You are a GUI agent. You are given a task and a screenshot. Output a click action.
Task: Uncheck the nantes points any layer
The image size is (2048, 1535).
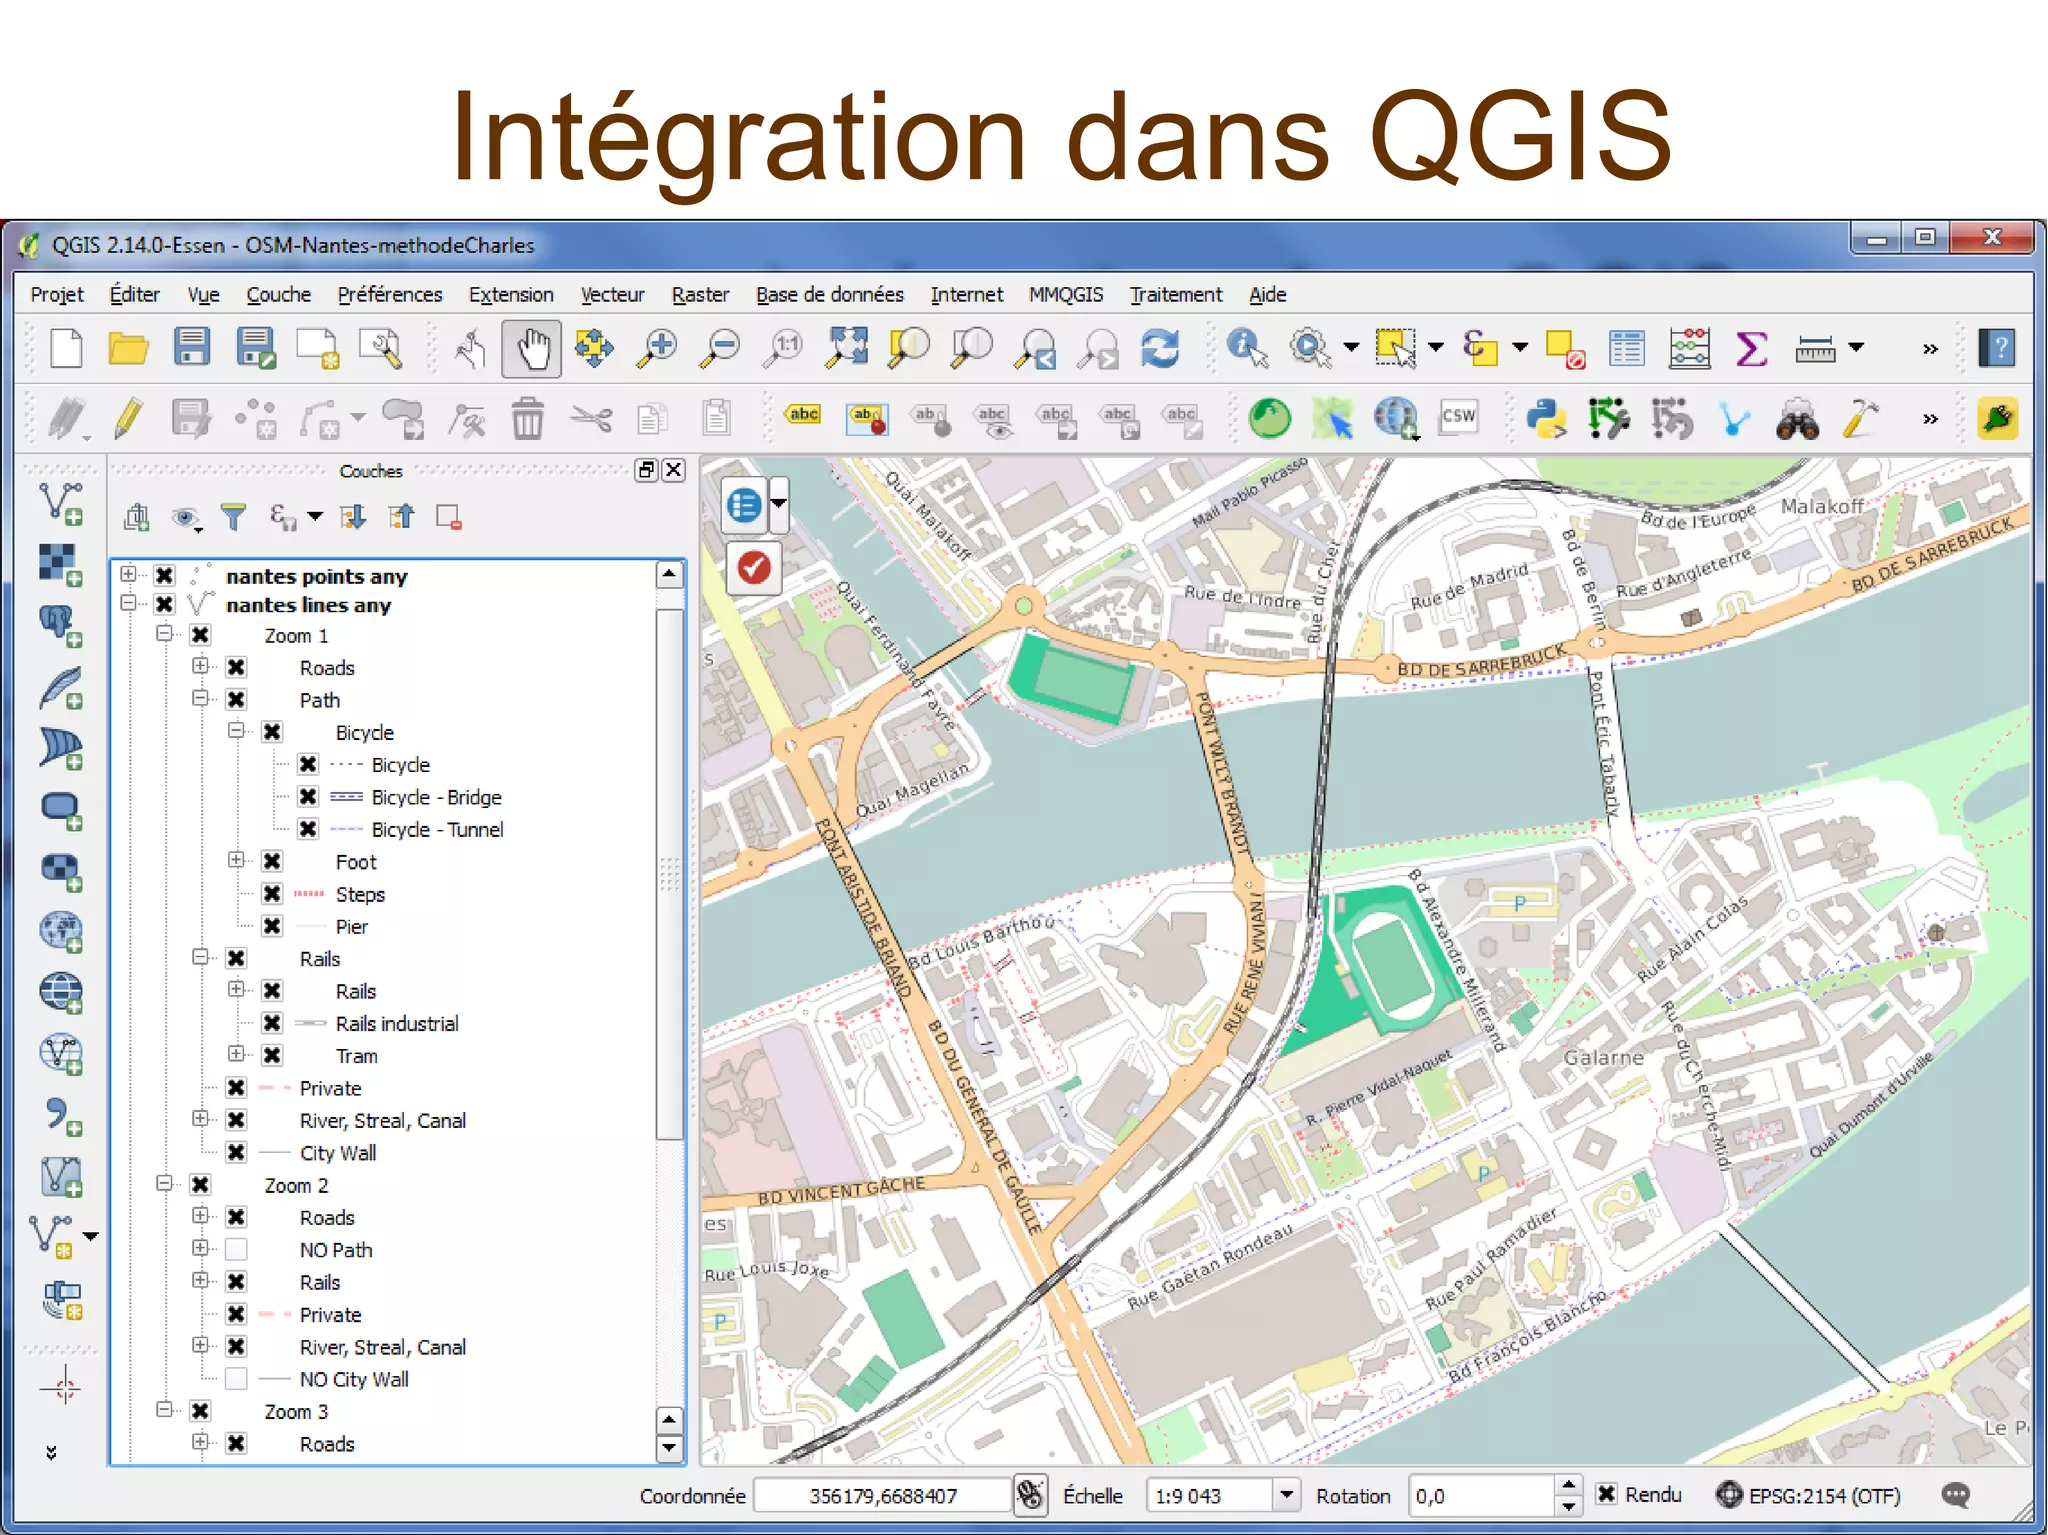point(165,575)
